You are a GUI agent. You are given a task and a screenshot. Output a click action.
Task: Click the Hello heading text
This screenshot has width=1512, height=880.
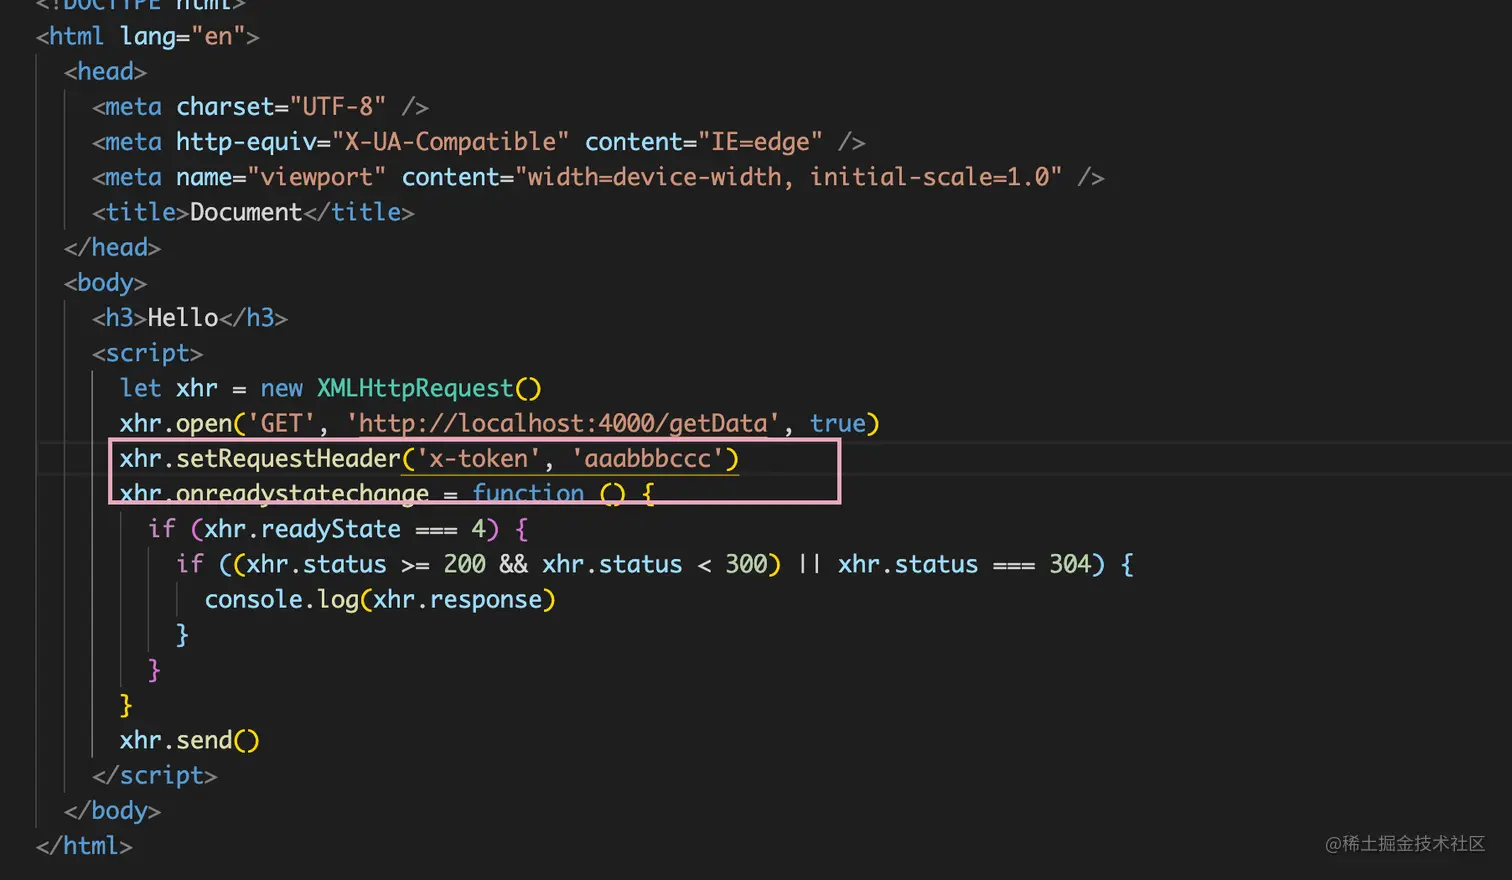[183, 318]
